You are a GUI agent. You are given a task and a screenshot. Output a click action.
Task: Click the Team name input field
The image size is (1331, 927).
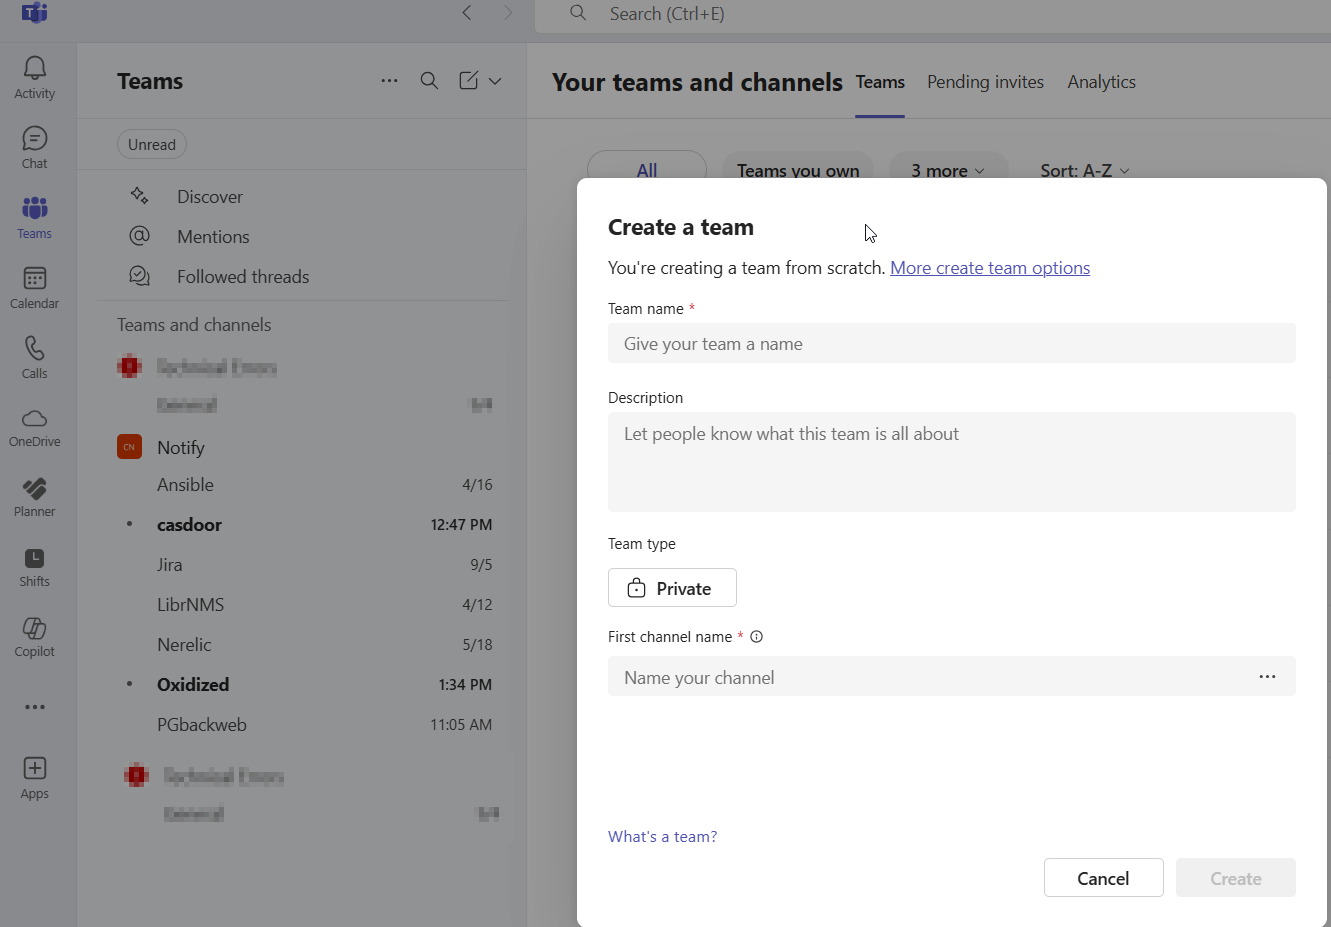tap(951, 343)
